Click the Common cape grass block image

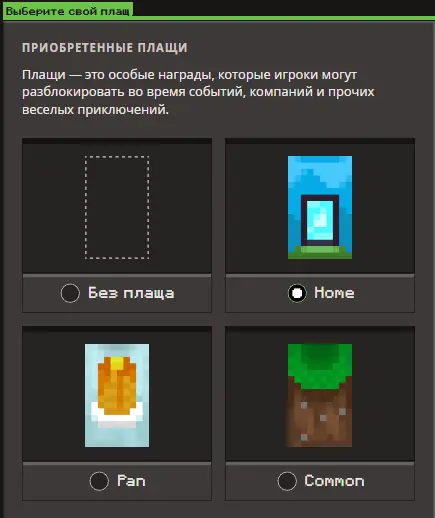coord(320,395)
